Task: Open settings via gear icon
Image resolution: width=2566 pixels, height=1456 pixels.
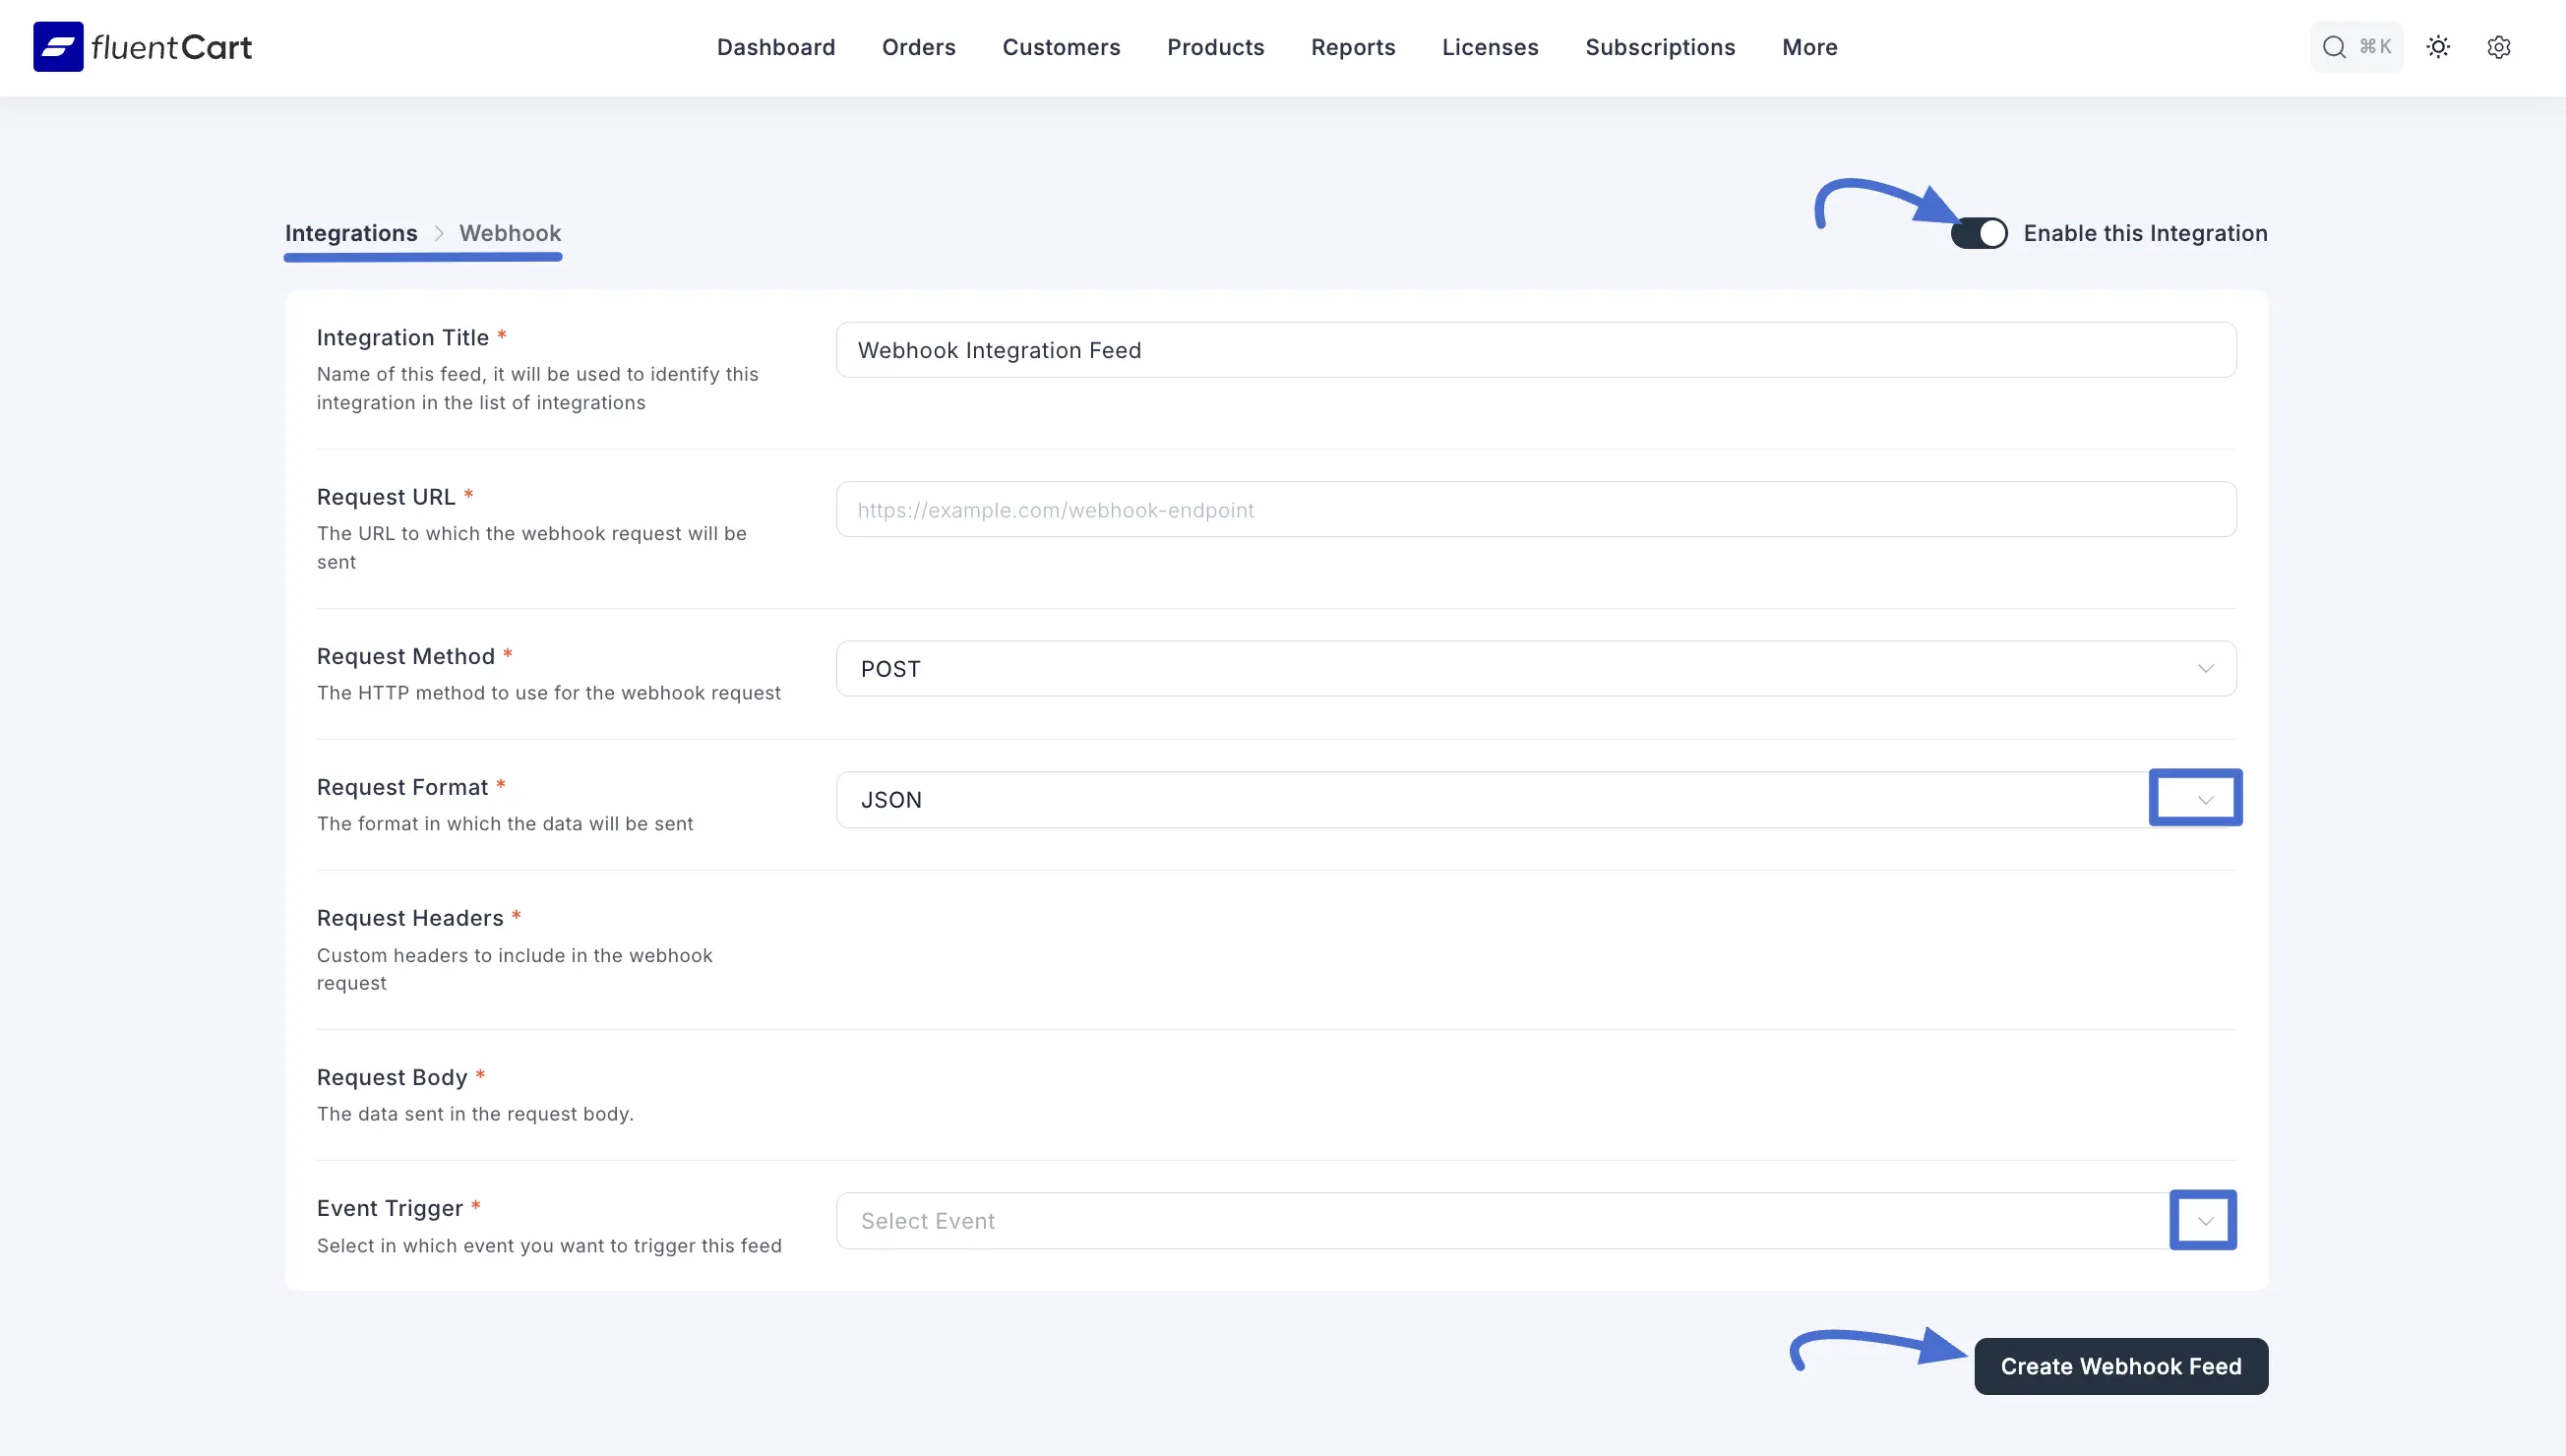Action: click(2498, 47)
